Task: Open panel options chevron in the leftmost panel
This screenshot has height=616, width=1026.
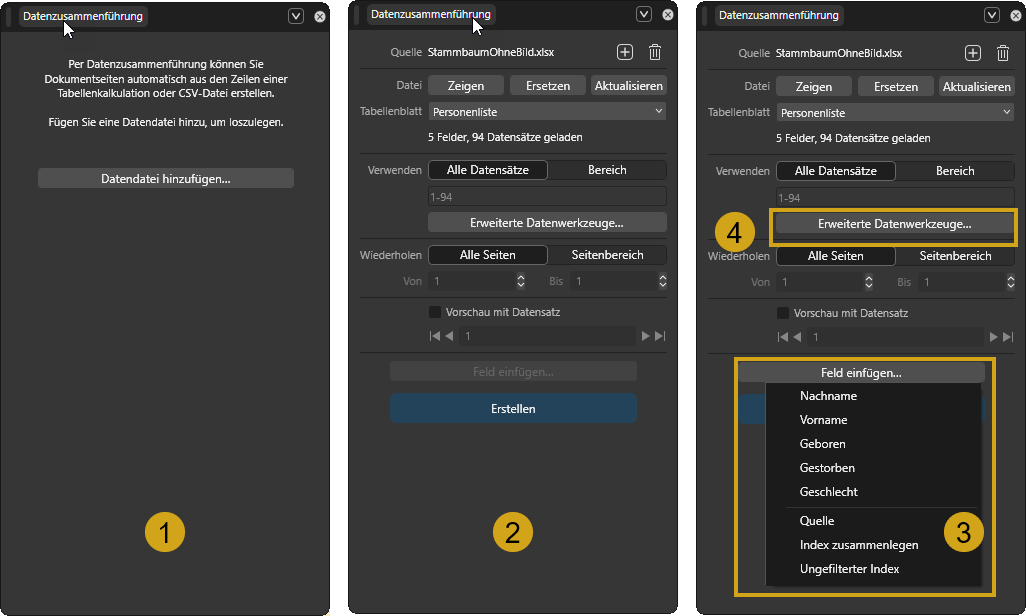Action: tap(295, 15)
